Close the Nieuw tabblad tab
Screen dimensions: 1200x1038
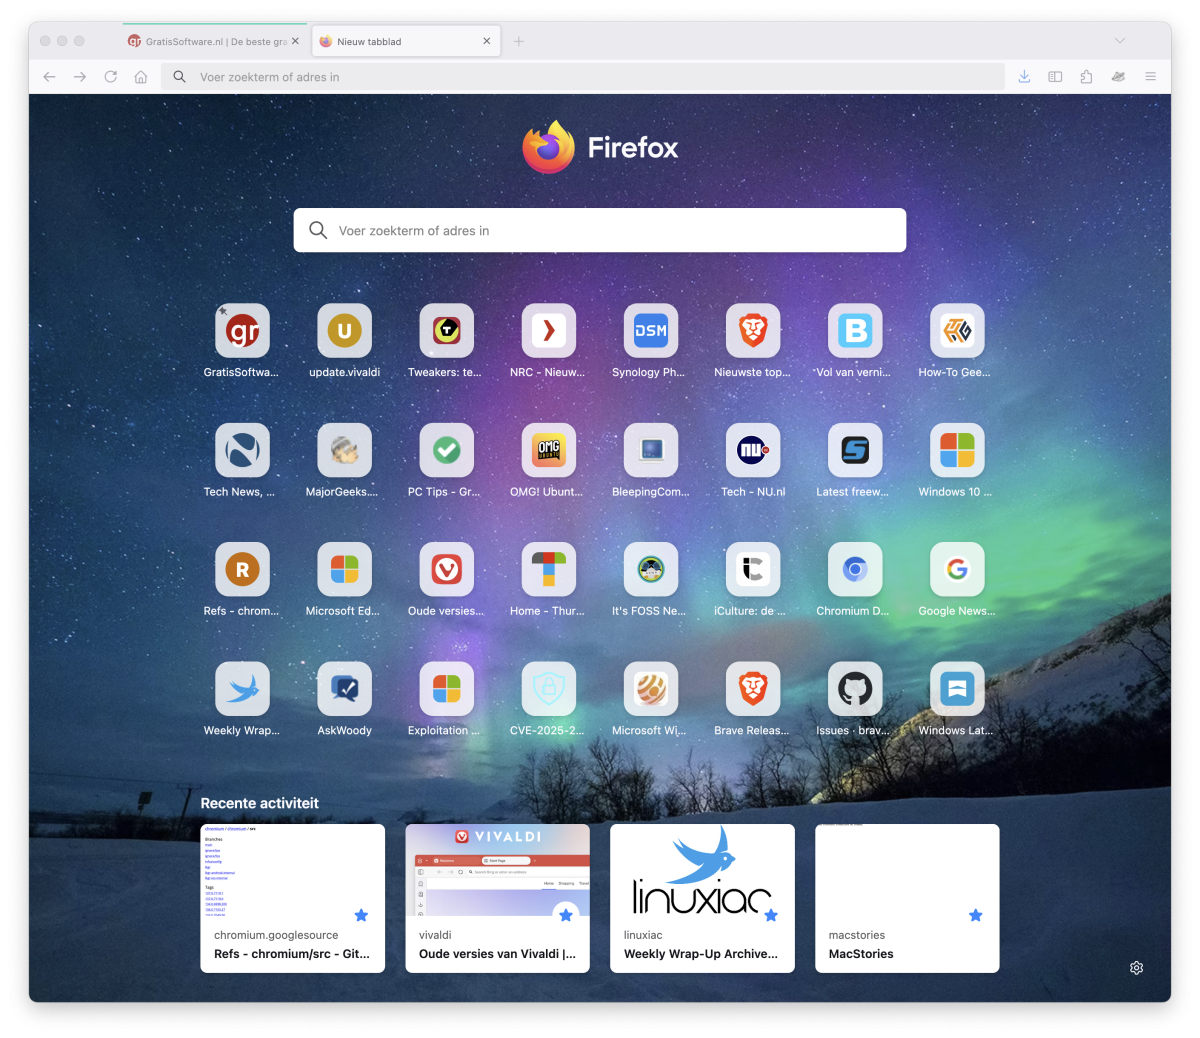pyautogui.click(x=487, y=41)
